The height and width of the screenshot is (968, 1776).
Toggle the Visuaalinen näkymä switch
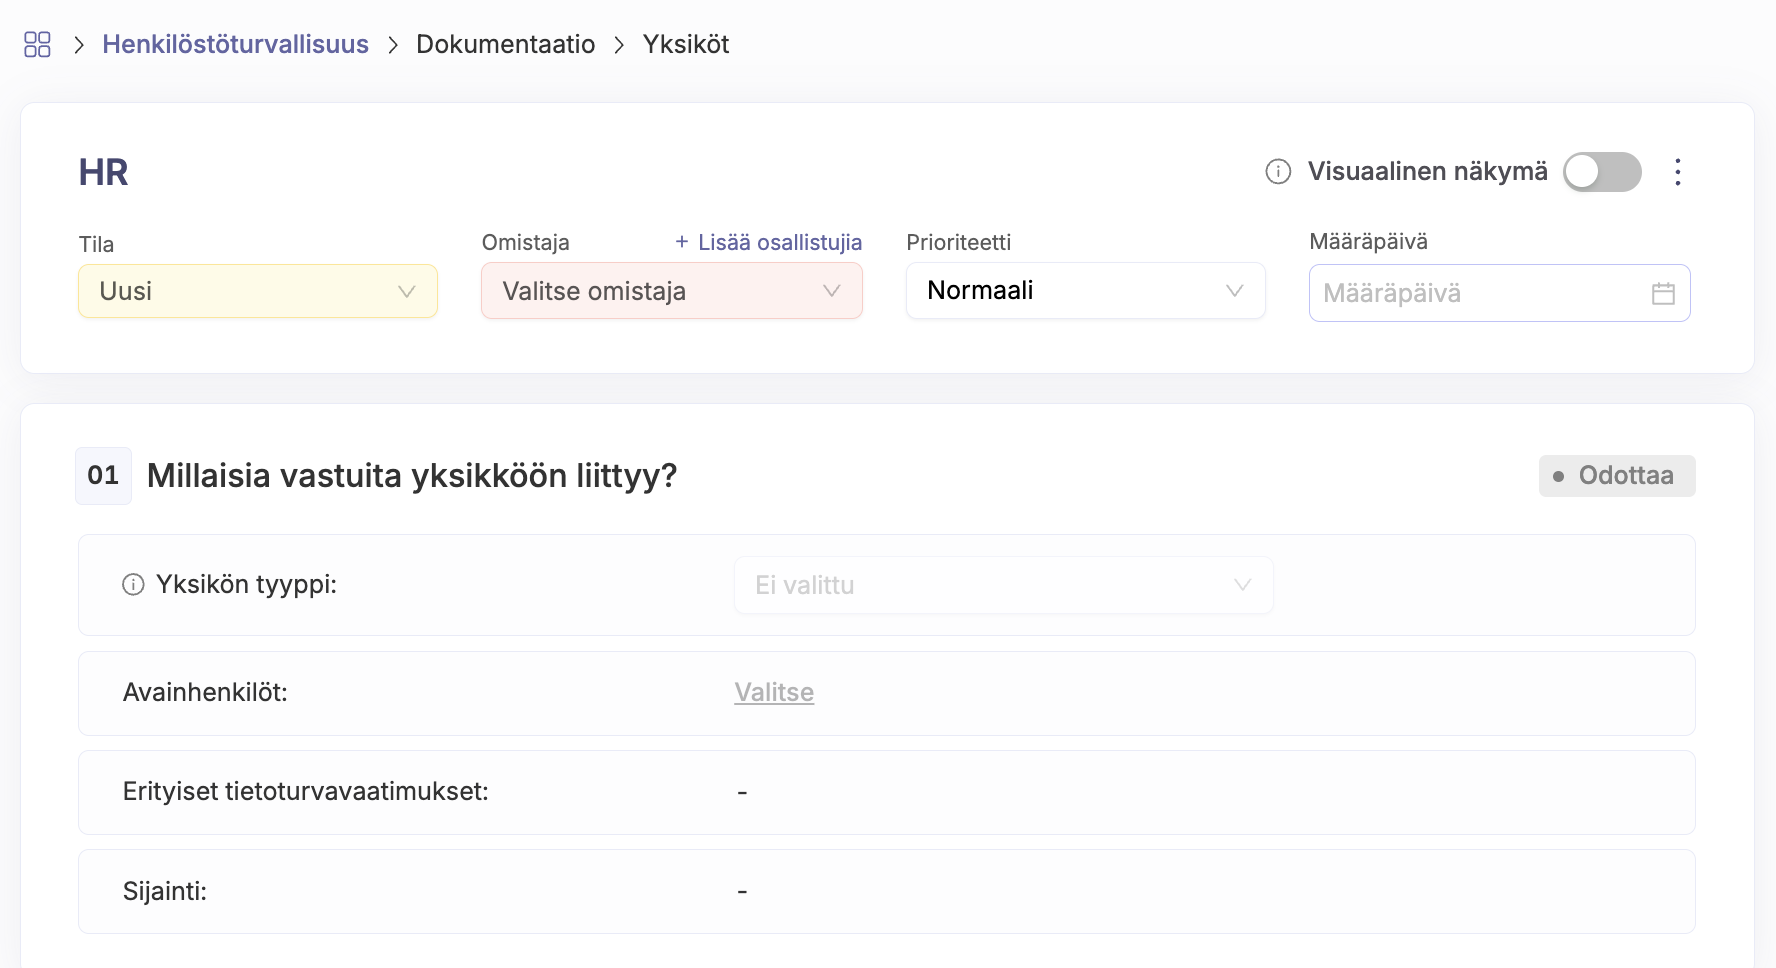pyautogui.click(x=1602, y=172)
